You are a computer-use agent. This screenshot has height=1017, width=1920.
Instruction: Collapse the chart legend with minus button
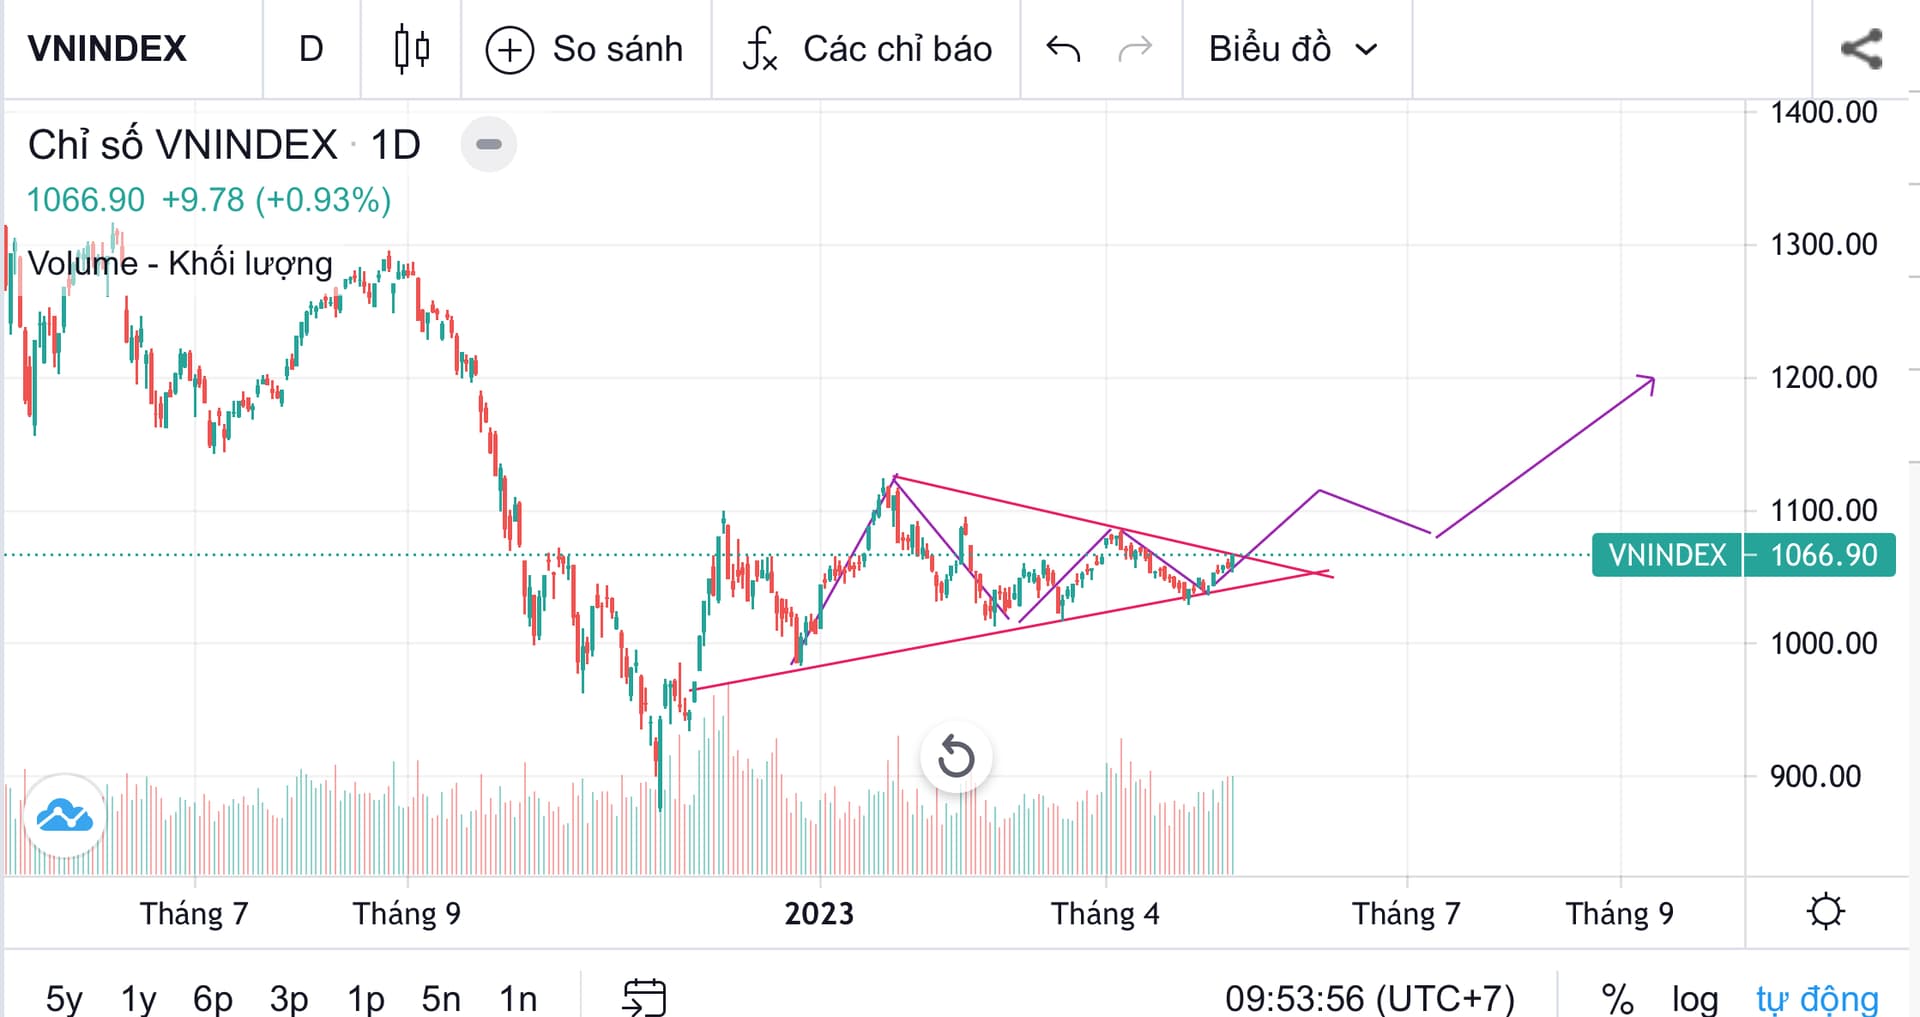tap(488, 144)
